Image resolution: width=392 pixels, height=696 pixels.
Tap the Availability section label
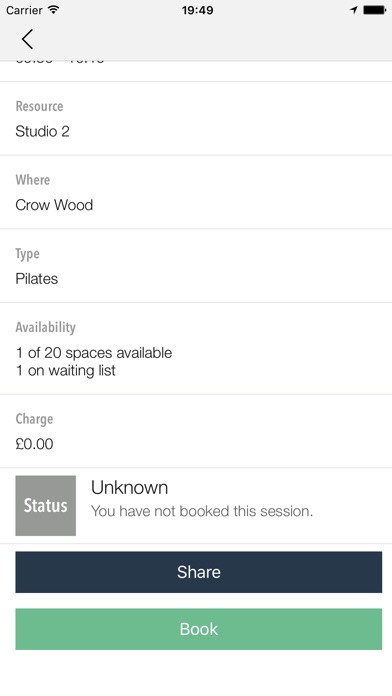coord(46,328)
